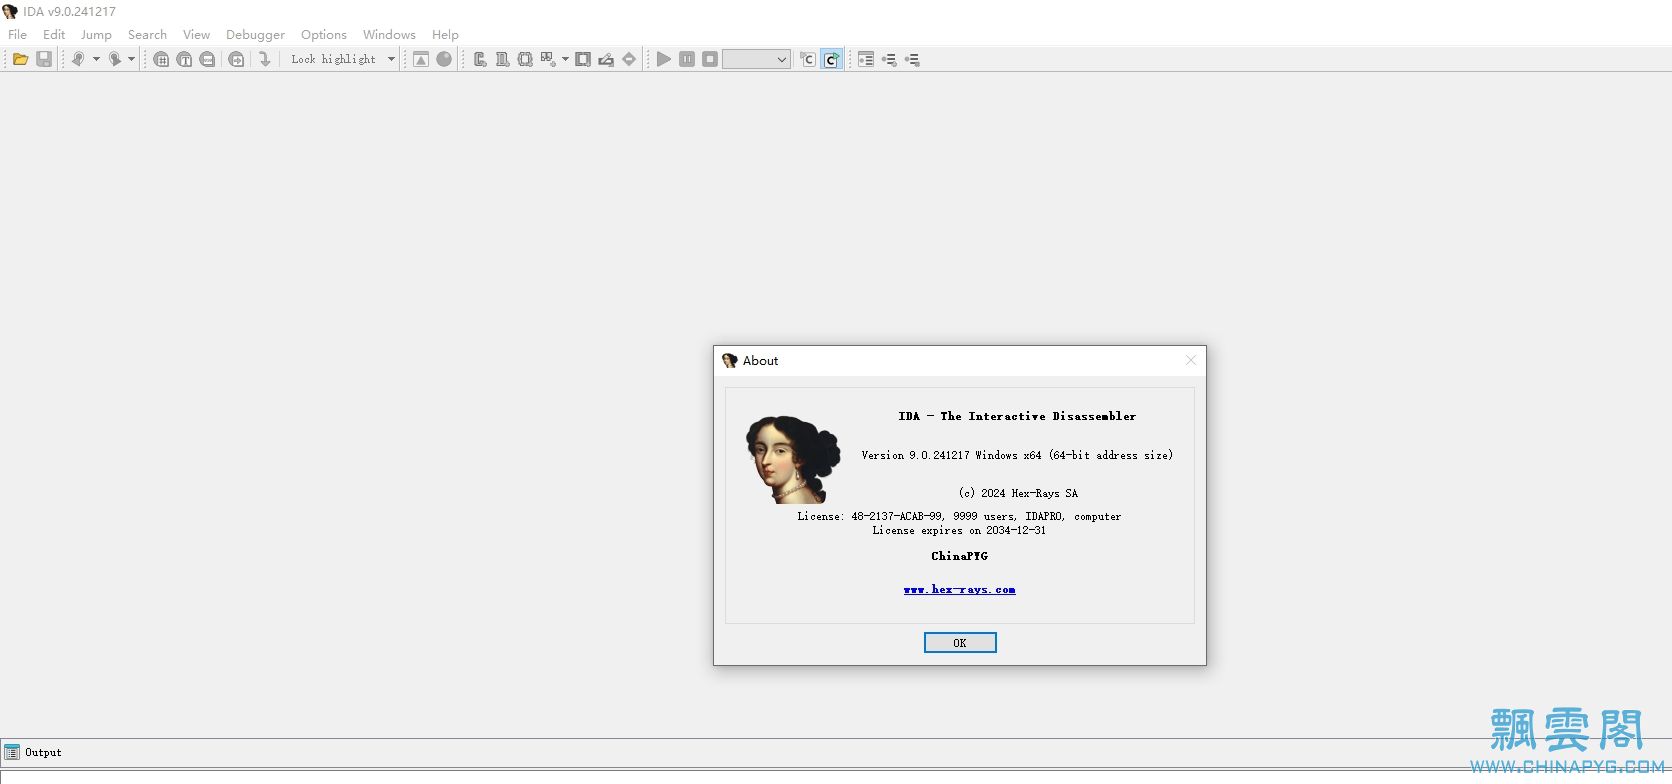This screenshot has height=784, width=1672.
Task: Expand the arrow next to grid icon
Action: (x=565, y=59)
